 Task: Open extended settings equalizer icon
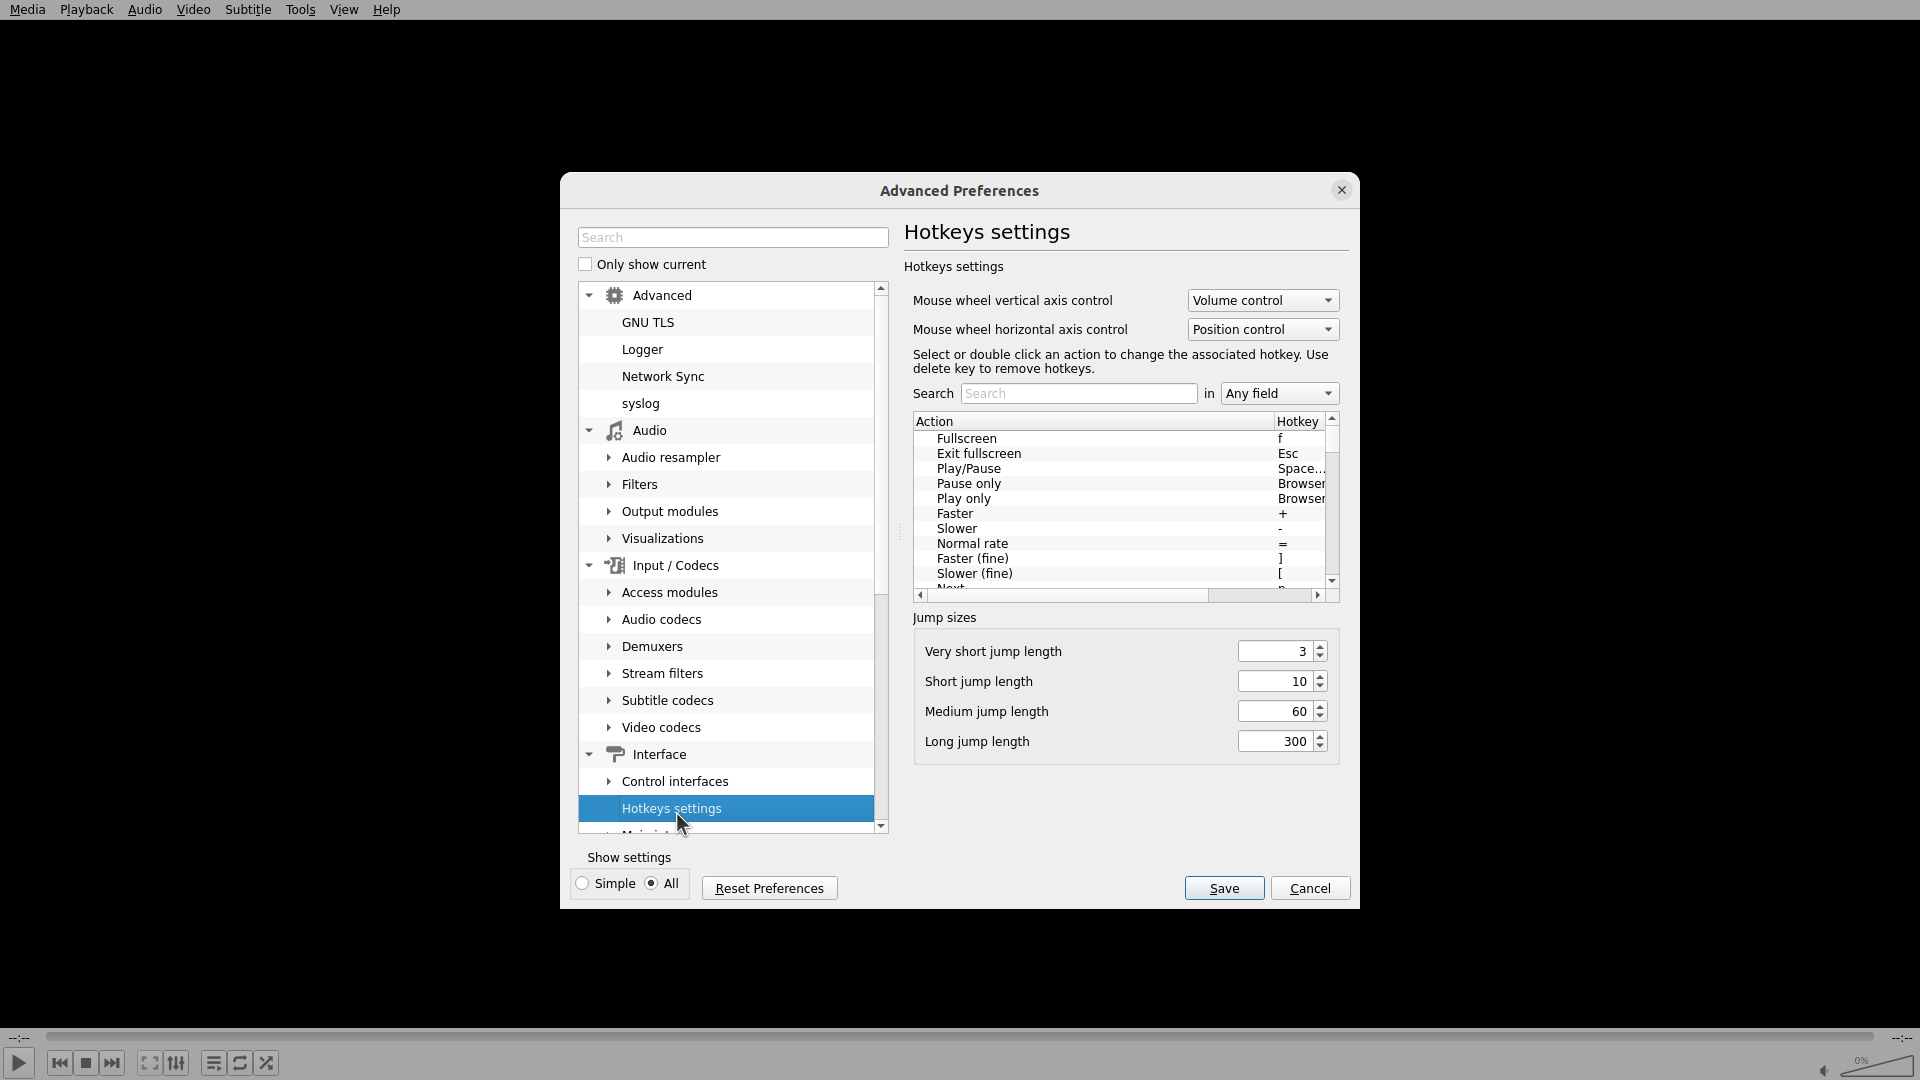point(176,1063)
